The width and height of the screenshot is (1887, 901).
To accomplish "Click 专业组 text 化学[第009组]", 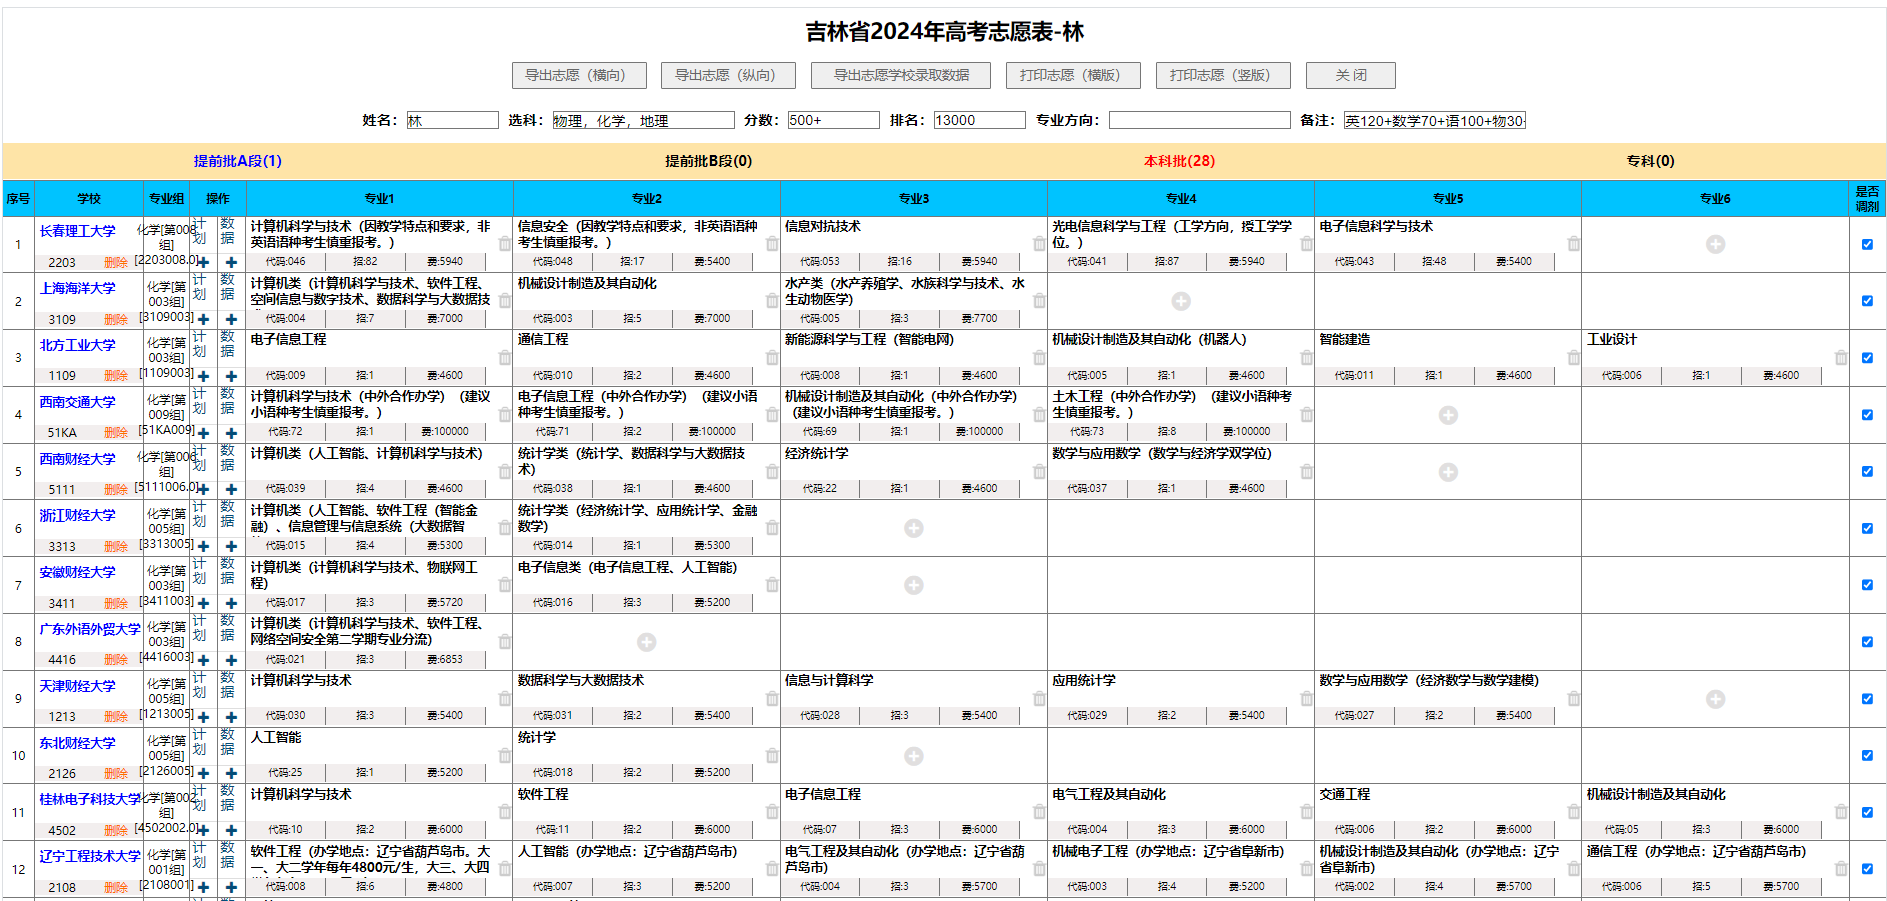I will pos(166,407).
